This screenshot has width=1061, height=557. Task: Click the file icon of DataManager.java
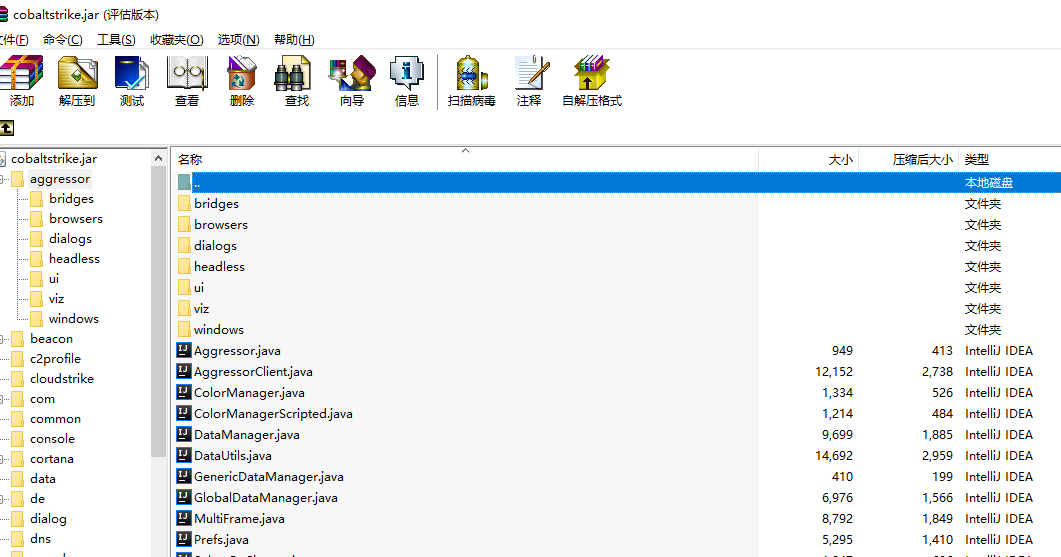[183, 434]
